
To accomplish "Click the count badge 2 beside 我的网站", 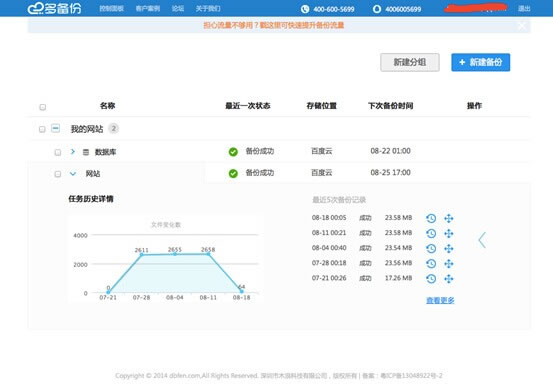I will click(x=114, y=128).
